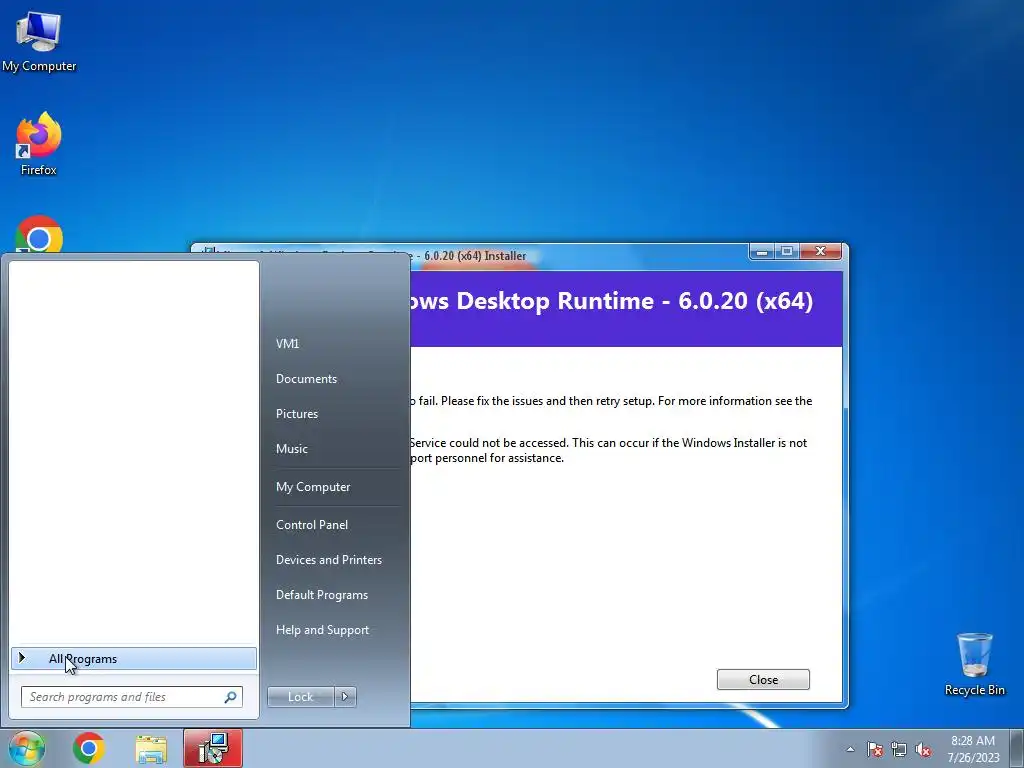Open Pictures from Start menu
1024x768 pixels.
click(297, 414)
